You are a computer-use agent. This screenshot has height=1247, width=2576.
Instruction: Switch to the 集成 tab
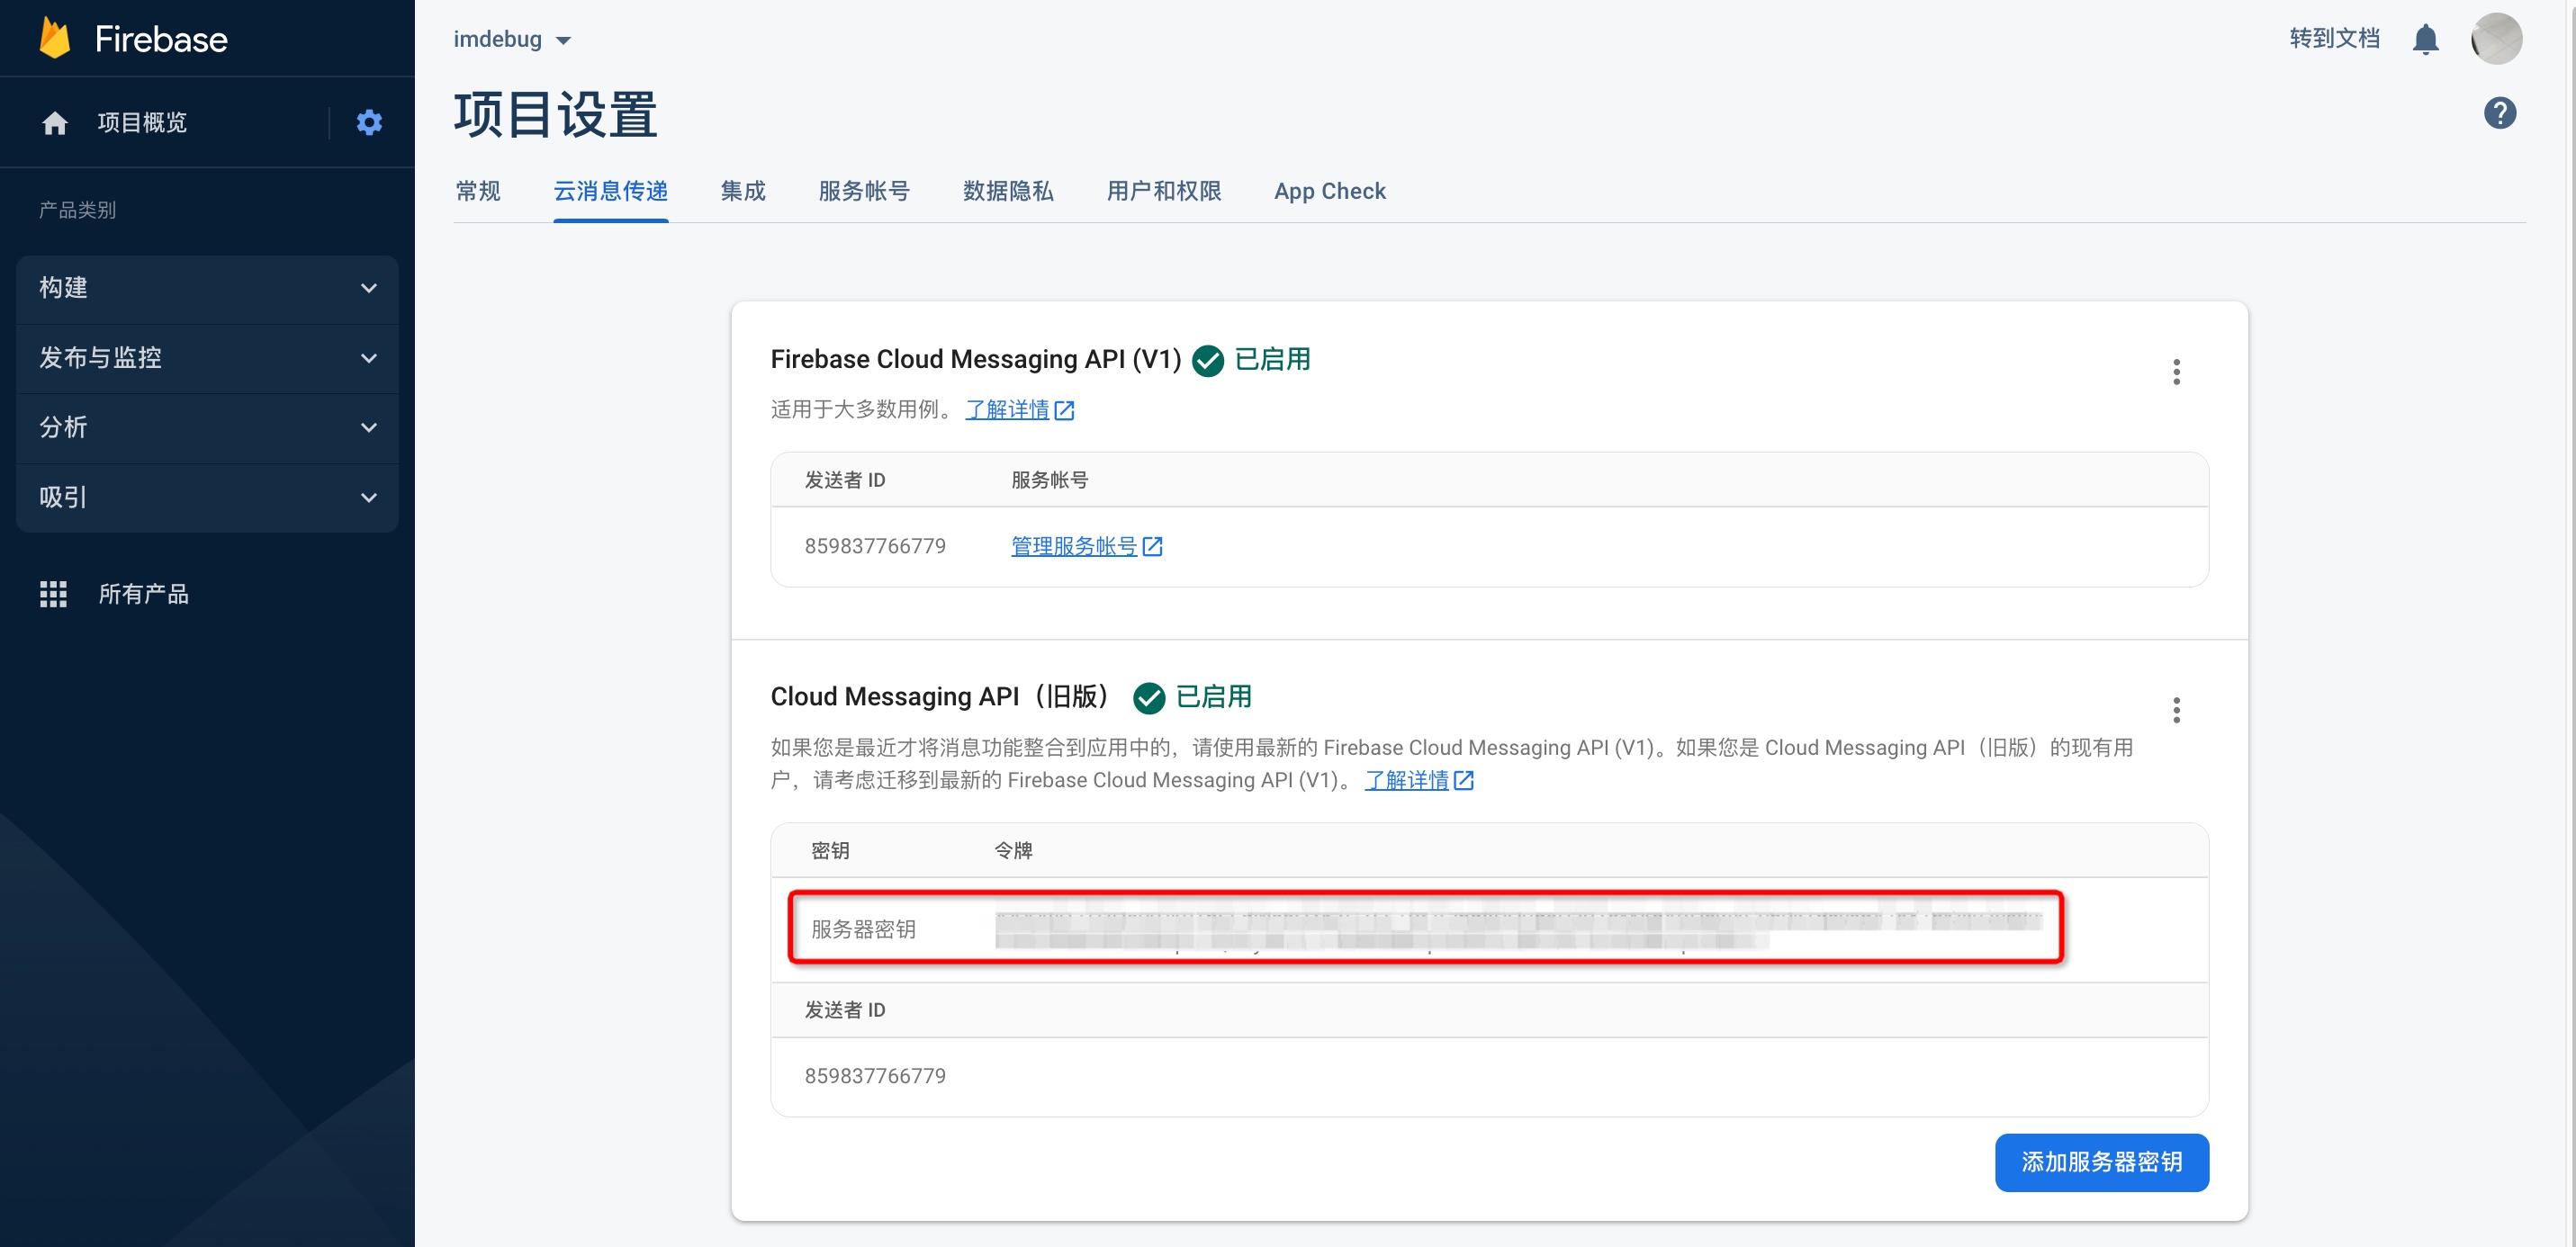coord(743,191)
